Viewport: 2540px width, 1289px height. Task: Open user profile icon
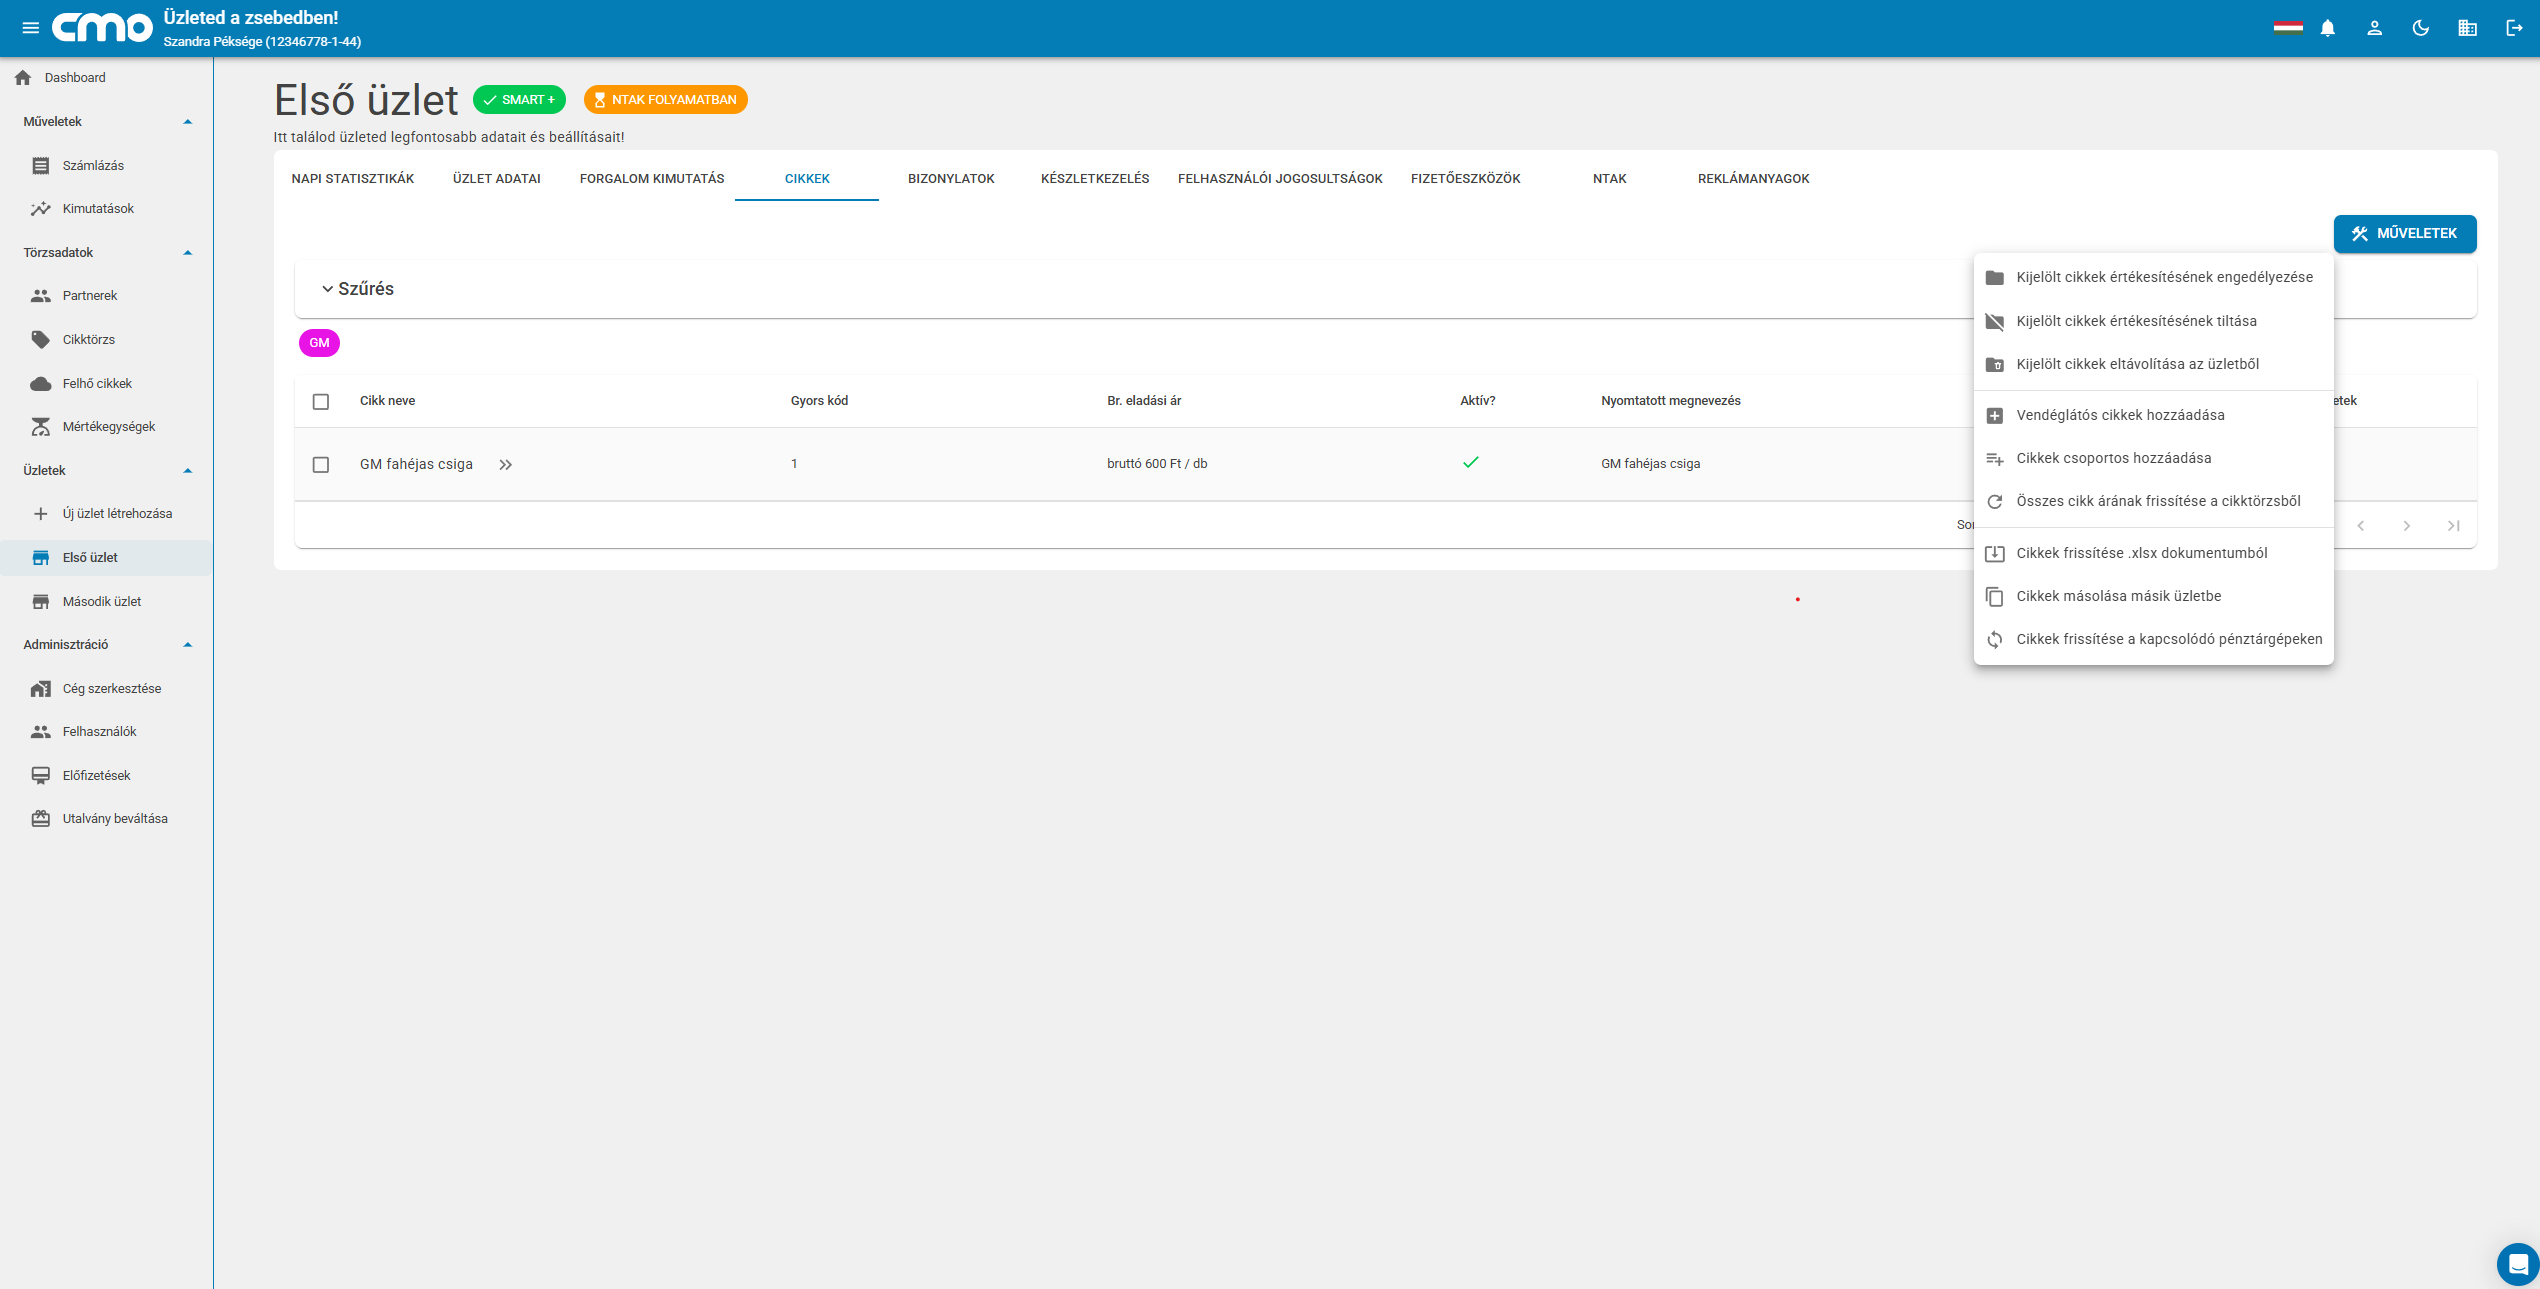click(x=2375, y=28)
